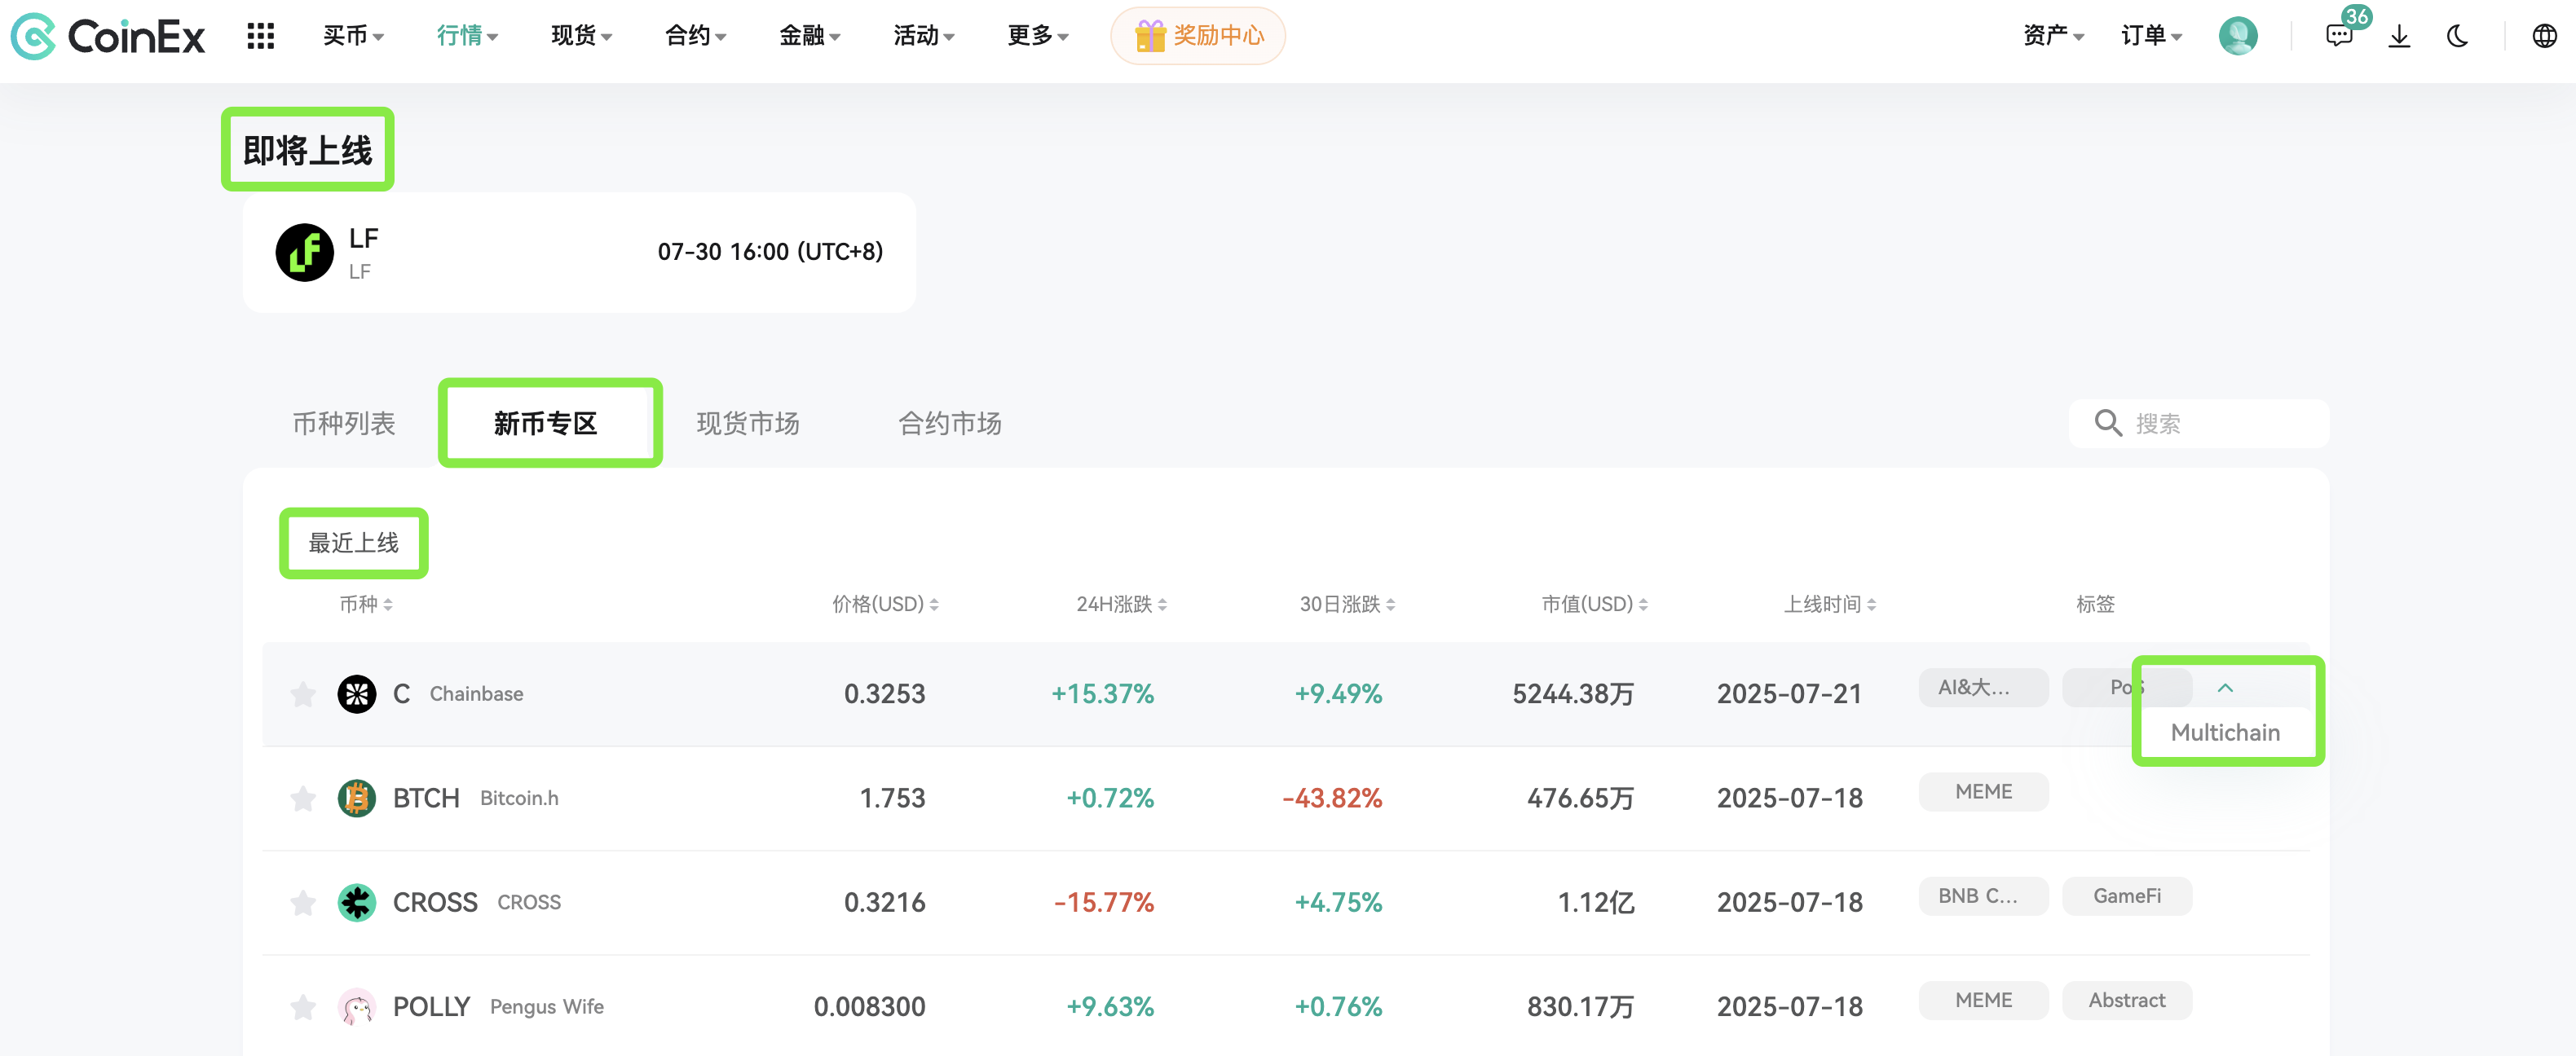2576x1056 pixels.
Task: Open the apps grid menu icon
Action: click(261, 36)
